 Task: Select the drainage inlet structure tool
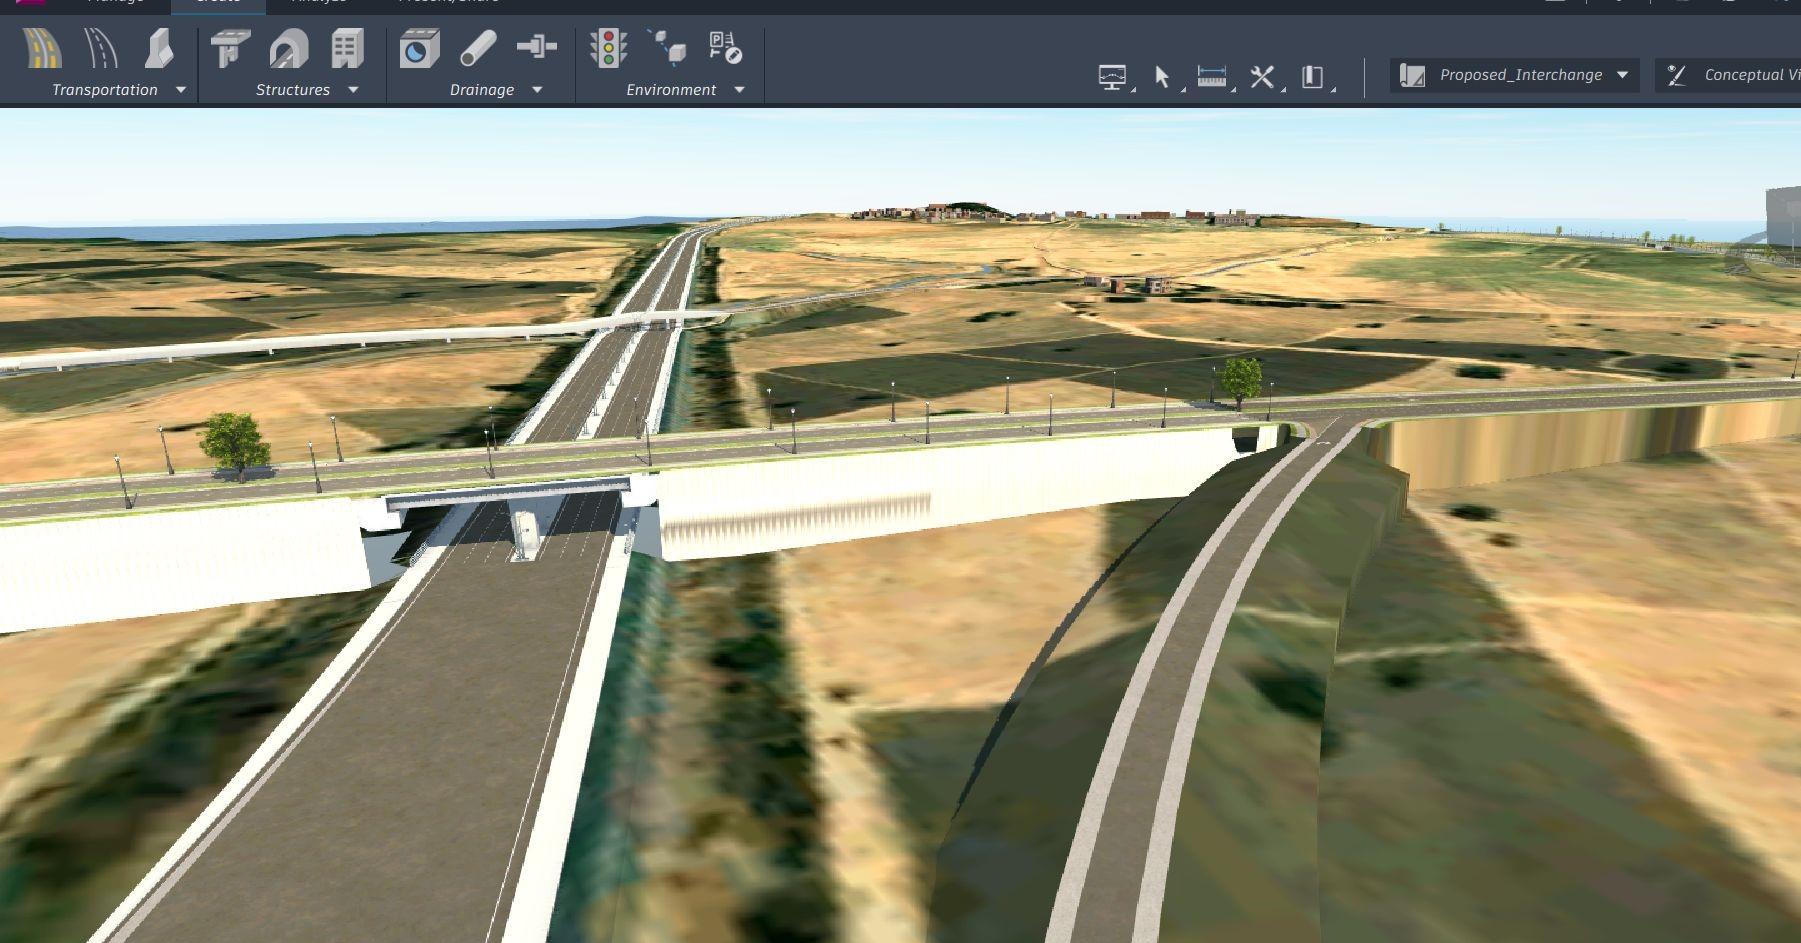[419, 48]
